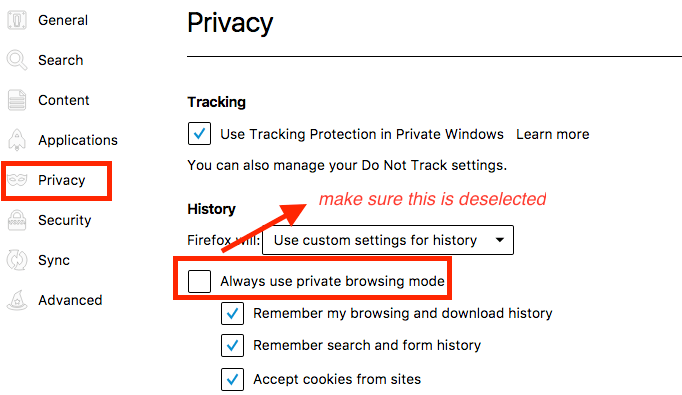
Task: Open the Advanced wizard hat icon
Action: pos(17,300)
